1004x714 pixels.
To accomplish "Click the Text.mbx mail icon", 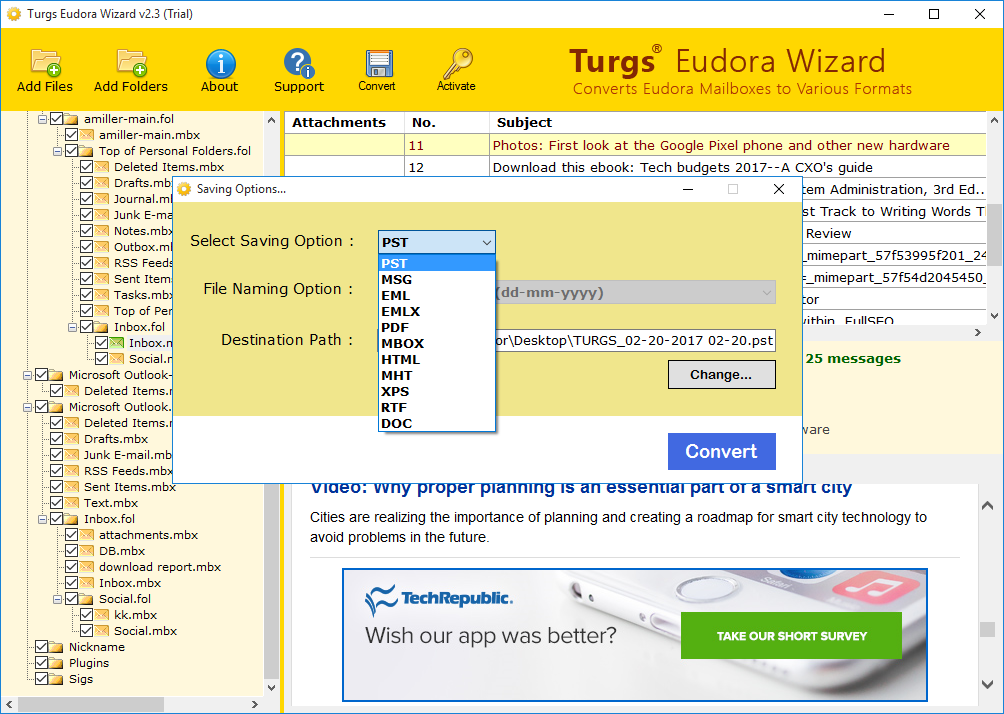I will click(71, 503).
